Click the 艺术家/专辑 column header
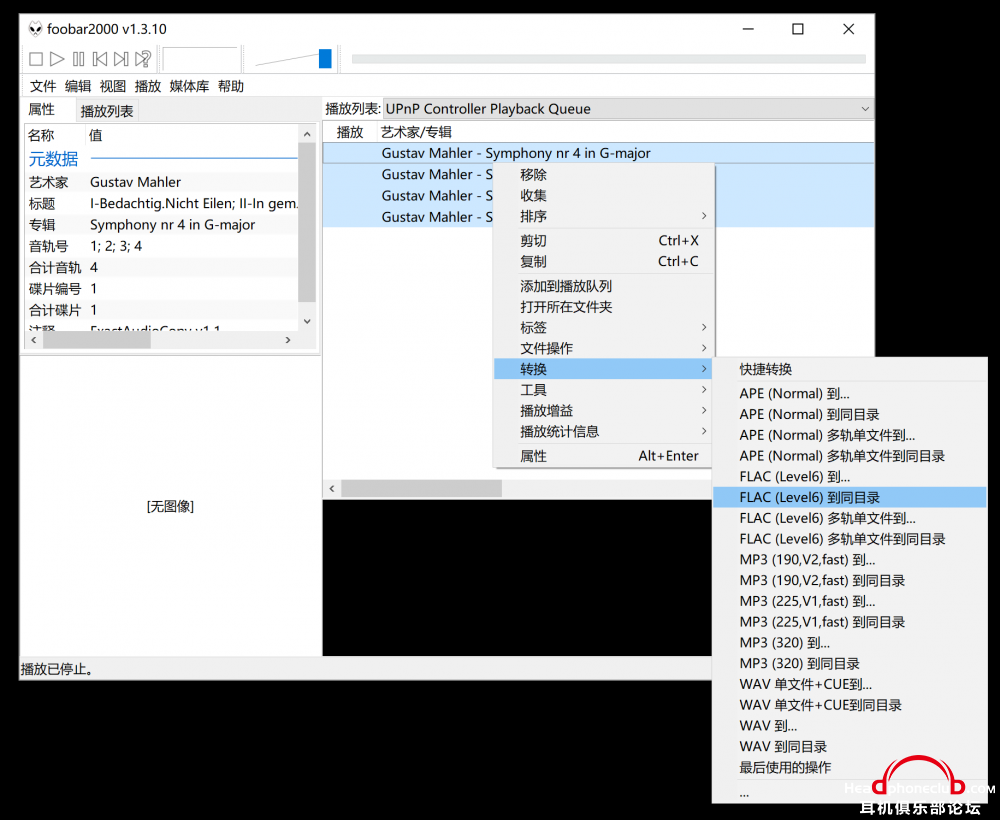This screenshot has width=1000, height=820. pyautogui.click(x=416, y=132)
